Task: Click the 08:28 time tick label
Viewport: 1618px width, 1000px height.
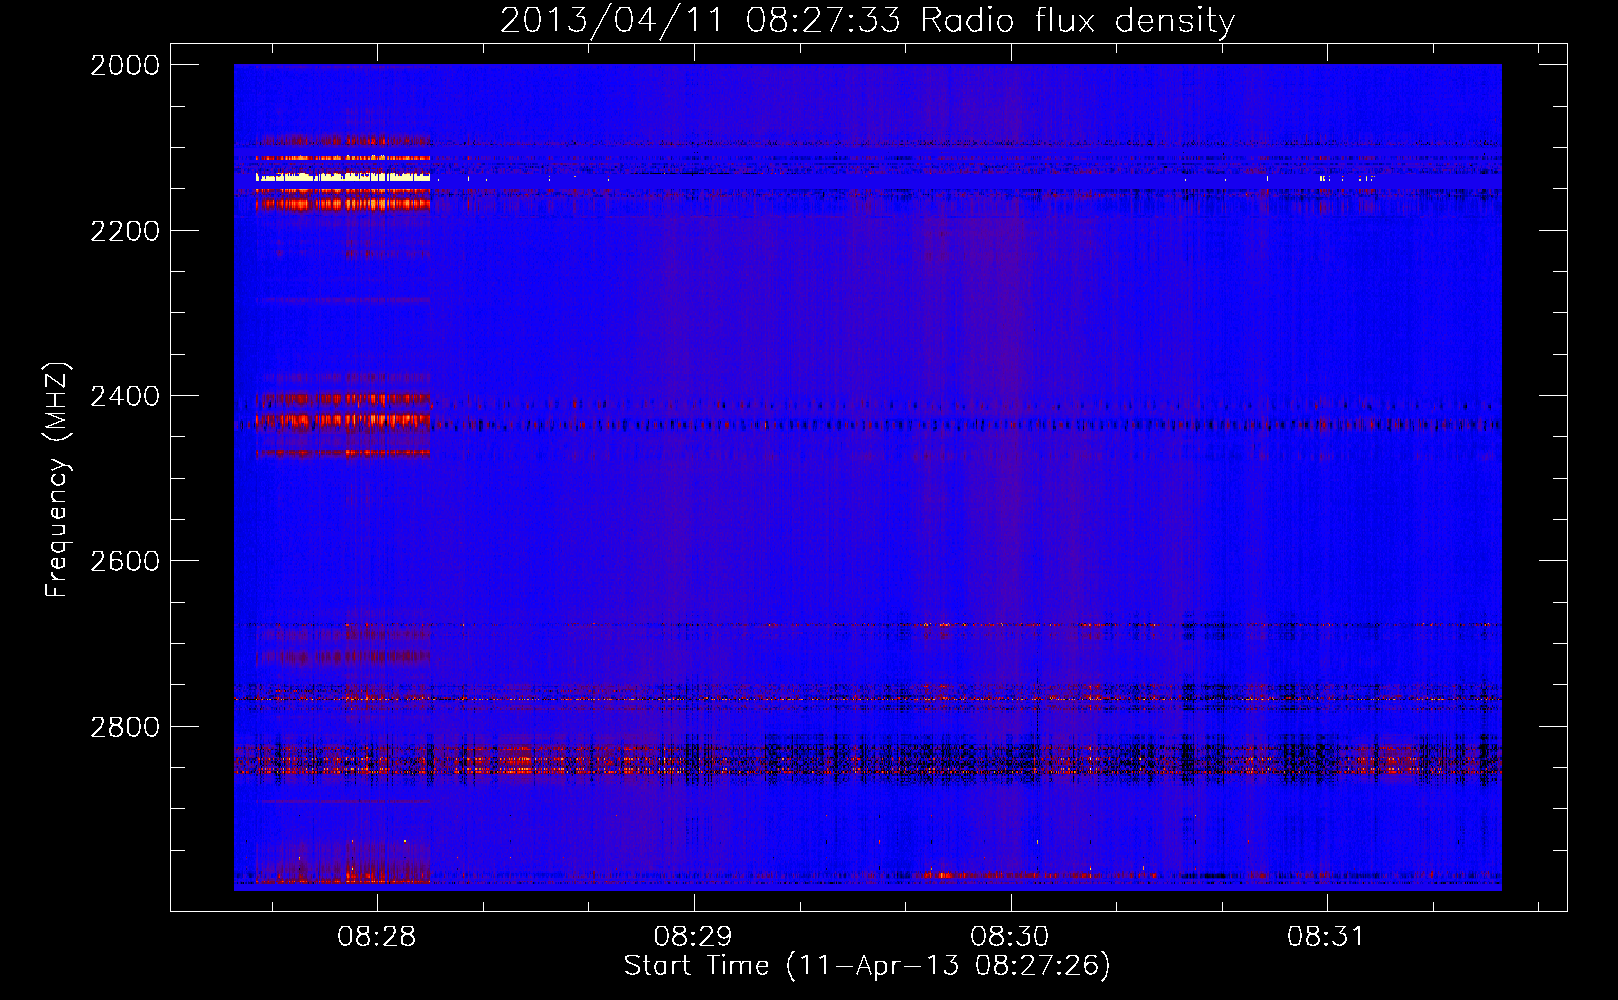Action: (377, 937)
